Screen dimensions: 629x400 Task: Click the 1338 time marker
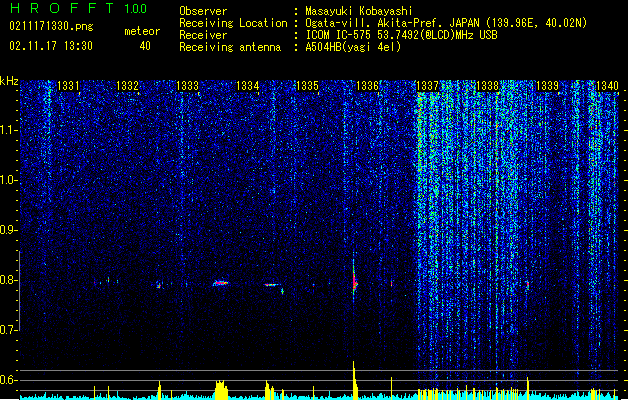pyautogui.click(x=487, y=86)
